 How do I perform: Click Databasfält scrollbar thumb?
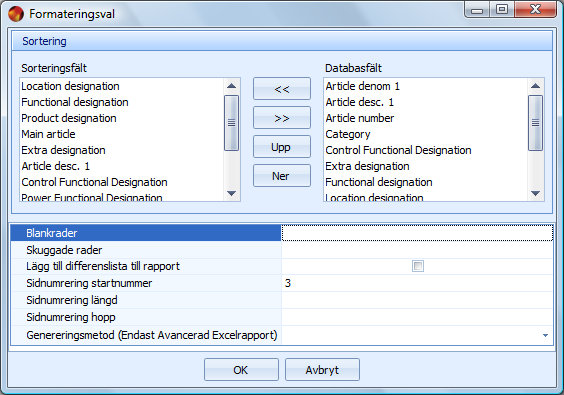click(535, 123)
